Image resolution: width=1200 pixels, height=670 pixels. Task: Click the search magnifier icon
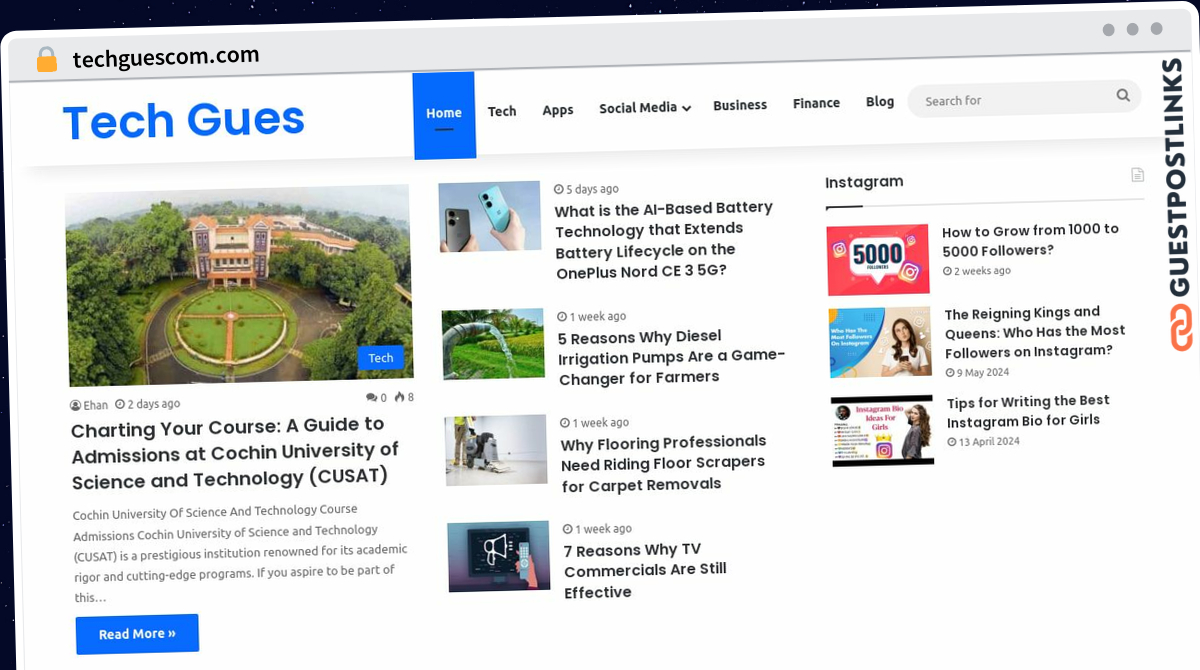point(1123,96)
